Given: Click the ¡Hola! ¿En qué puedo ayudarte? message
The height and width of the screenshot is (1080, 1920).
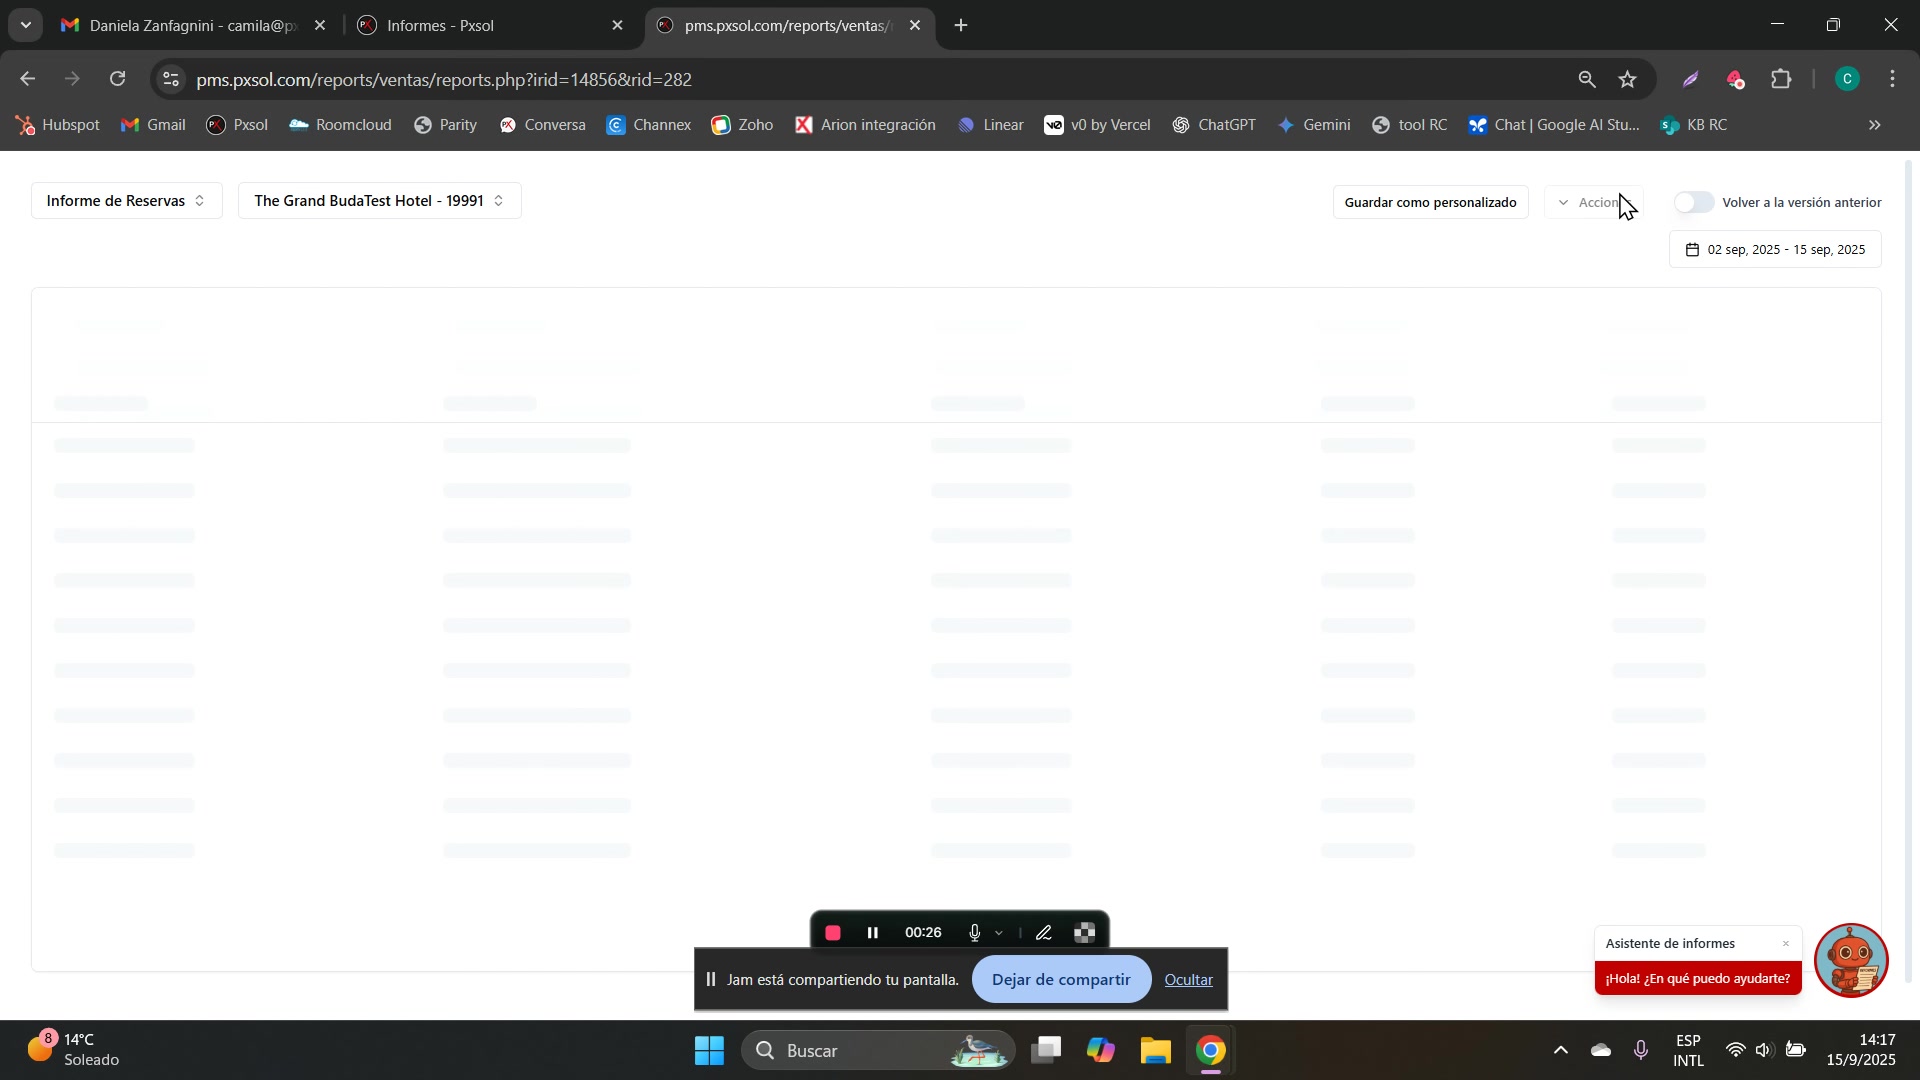Looking at the screenshot, I should pyautogui.click(x=1698, y=979).
